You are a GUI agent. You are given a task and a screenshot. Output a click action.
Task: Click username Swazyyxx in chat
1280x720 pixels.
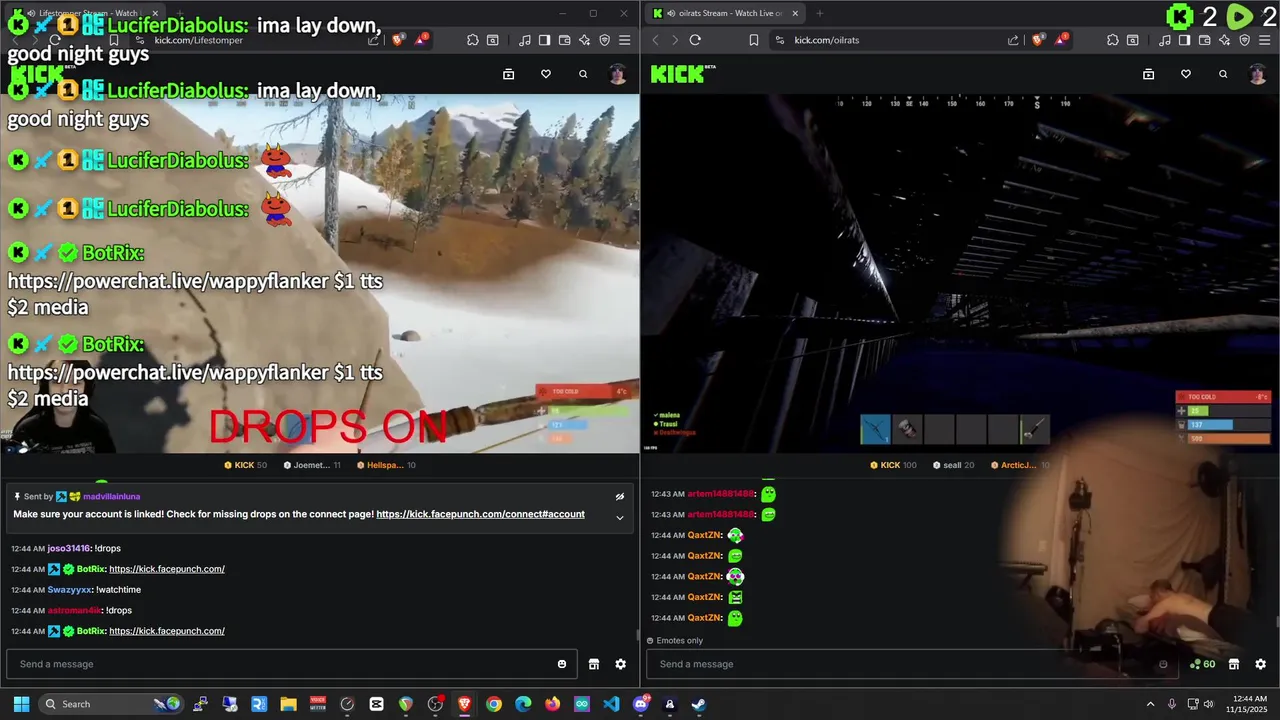pos(70,590)
